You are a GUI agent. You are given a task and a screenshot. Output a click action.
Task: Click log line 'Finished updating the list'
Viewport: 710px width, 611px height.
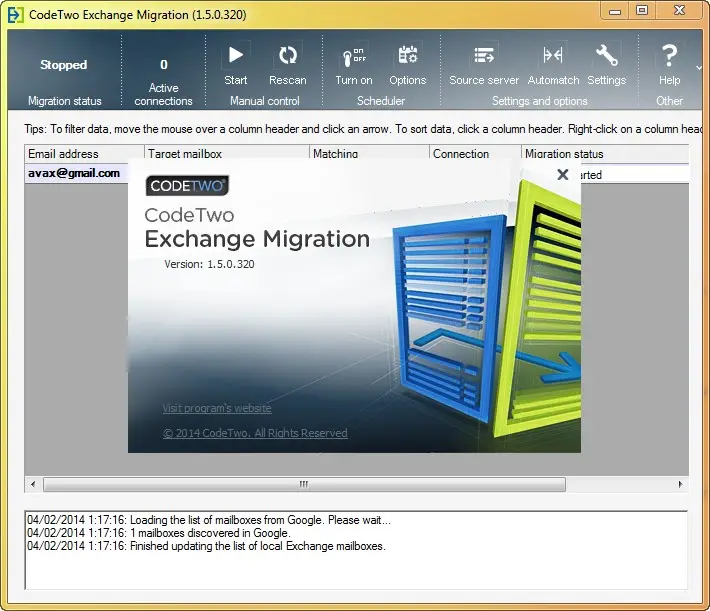click(206, 546)
